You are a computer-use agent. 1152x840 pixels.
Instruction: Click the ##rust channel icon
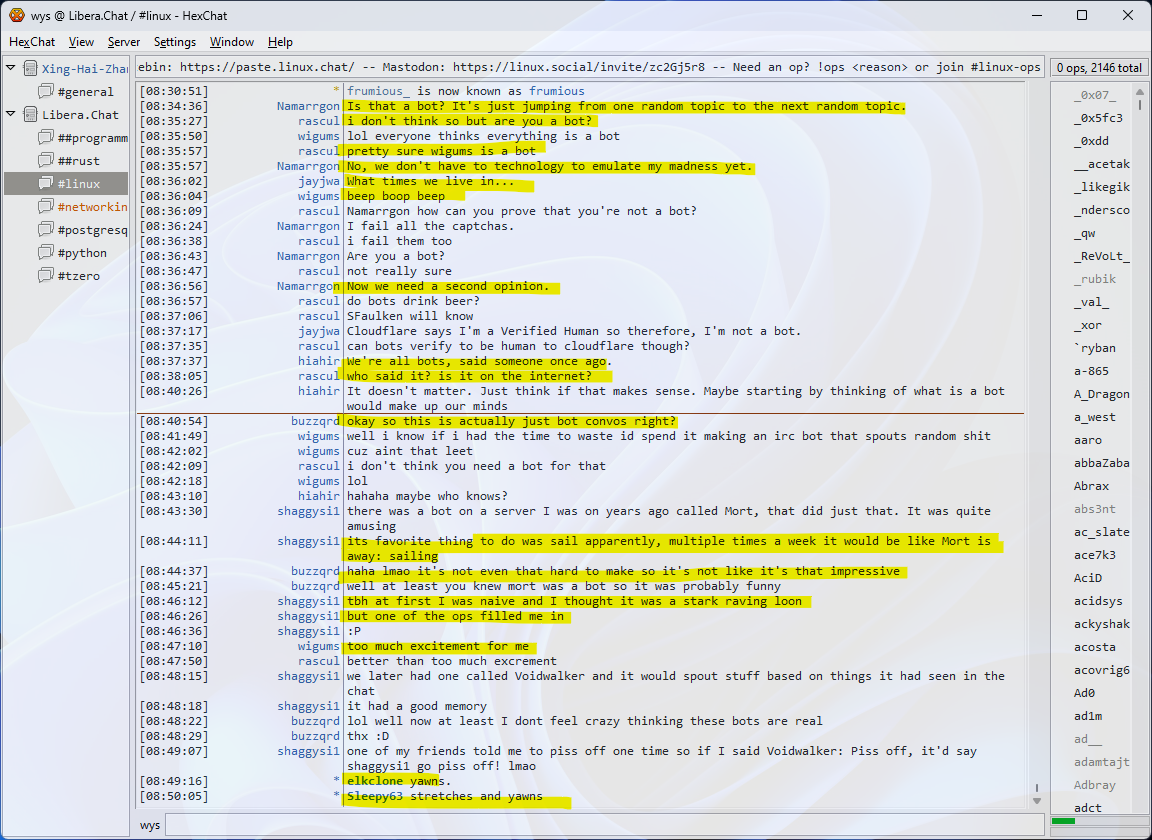46,161
